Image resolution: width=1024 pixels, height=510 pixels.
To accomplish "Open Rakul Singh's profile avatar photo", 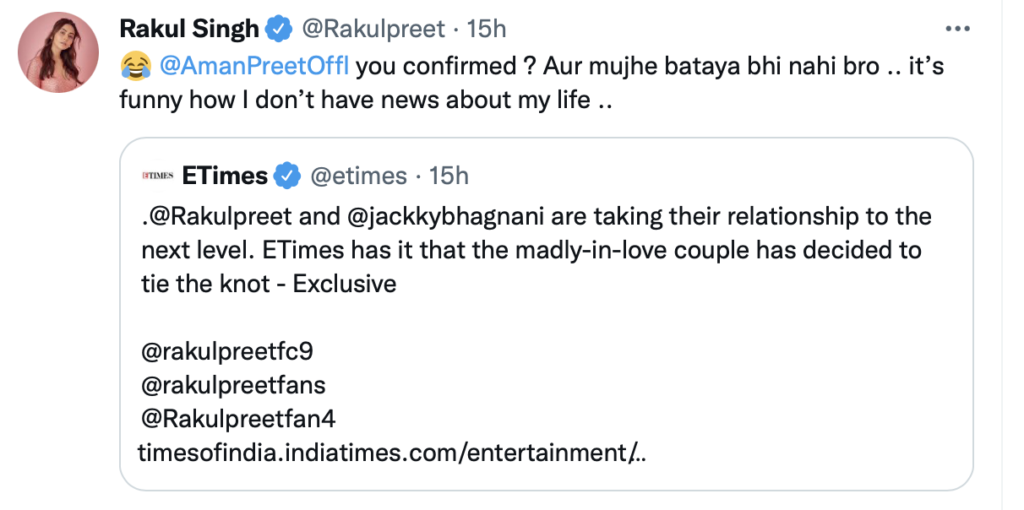I will pos(59,52).
